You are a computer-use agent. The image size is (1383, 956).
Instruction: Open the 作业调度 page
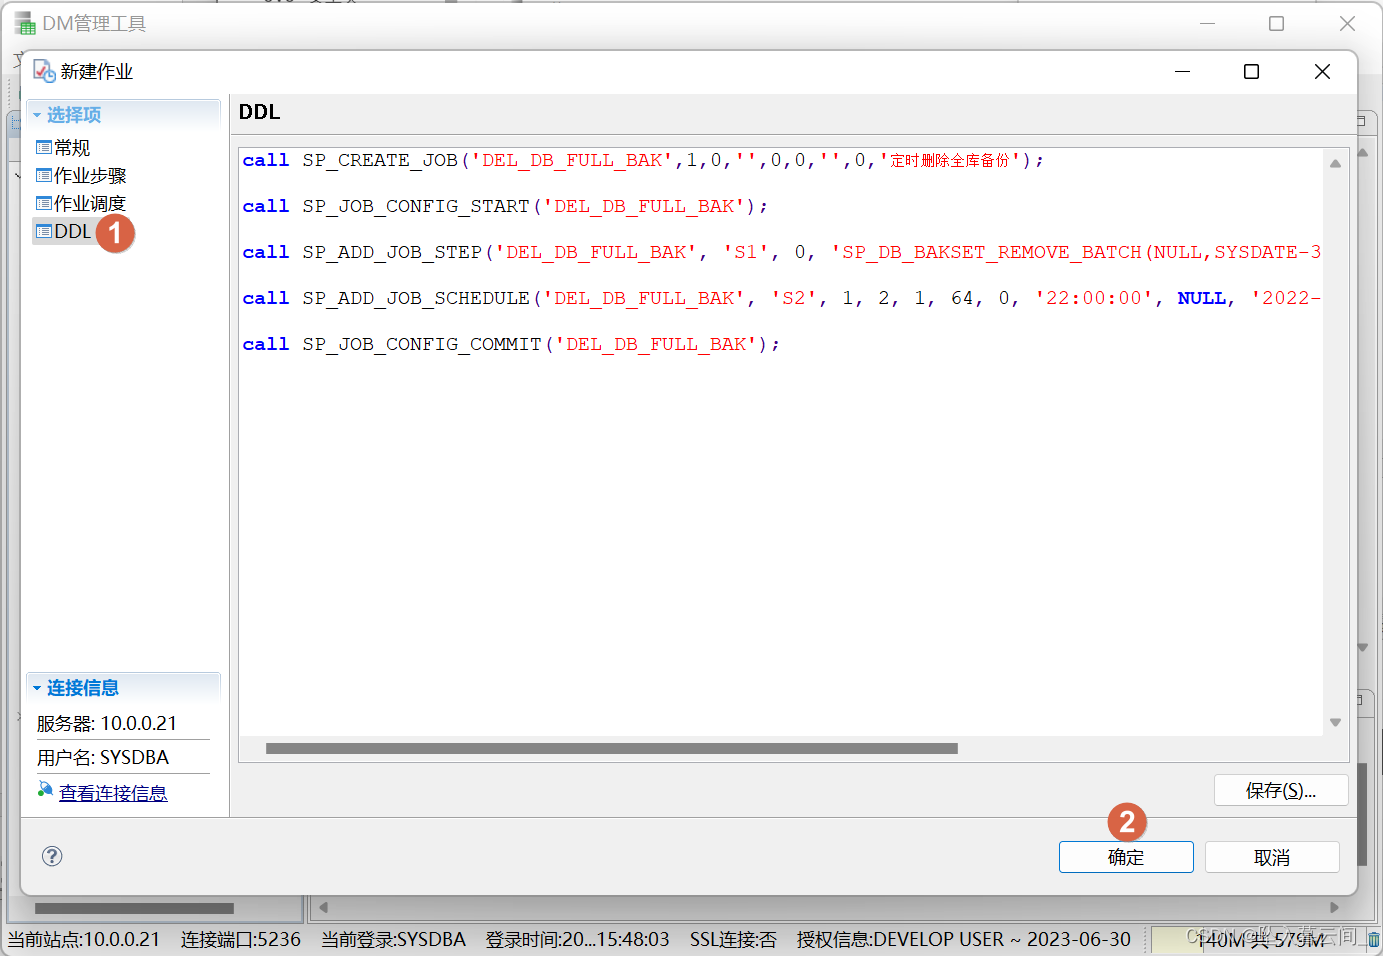tap(90, 204)
